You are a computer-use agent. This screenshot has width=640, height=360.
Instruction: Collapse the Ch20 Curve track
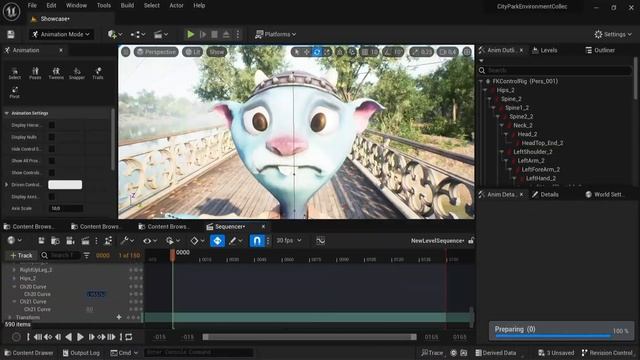pyautogui.click(x=14, y=287)
